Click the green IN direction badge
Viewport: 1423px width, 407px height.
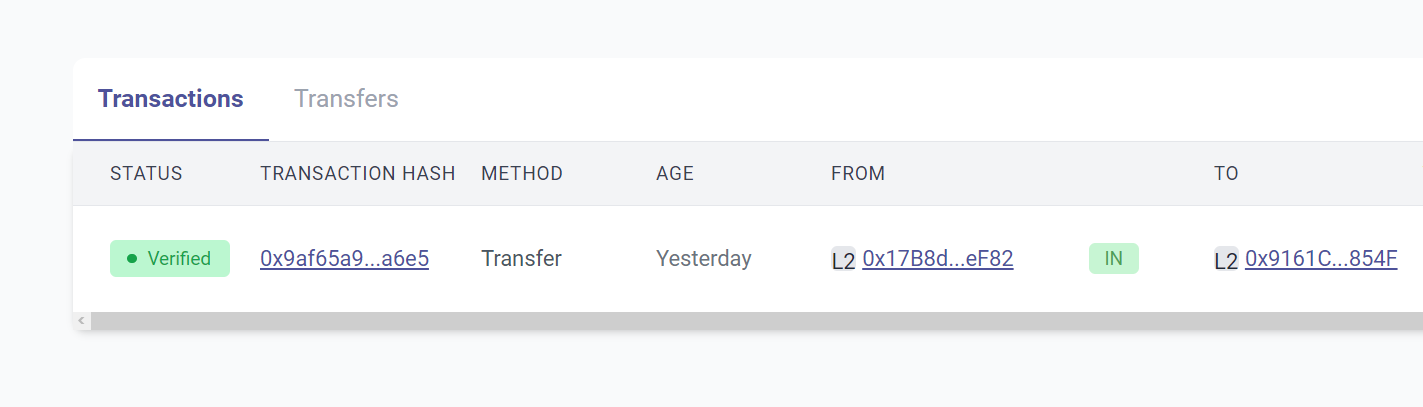[x=1113, y=259]
